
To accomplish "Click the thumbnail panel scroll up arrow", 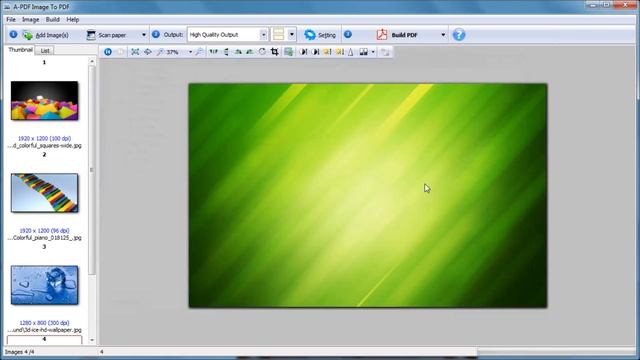I will pyautogui.click(x=92, y=62).
